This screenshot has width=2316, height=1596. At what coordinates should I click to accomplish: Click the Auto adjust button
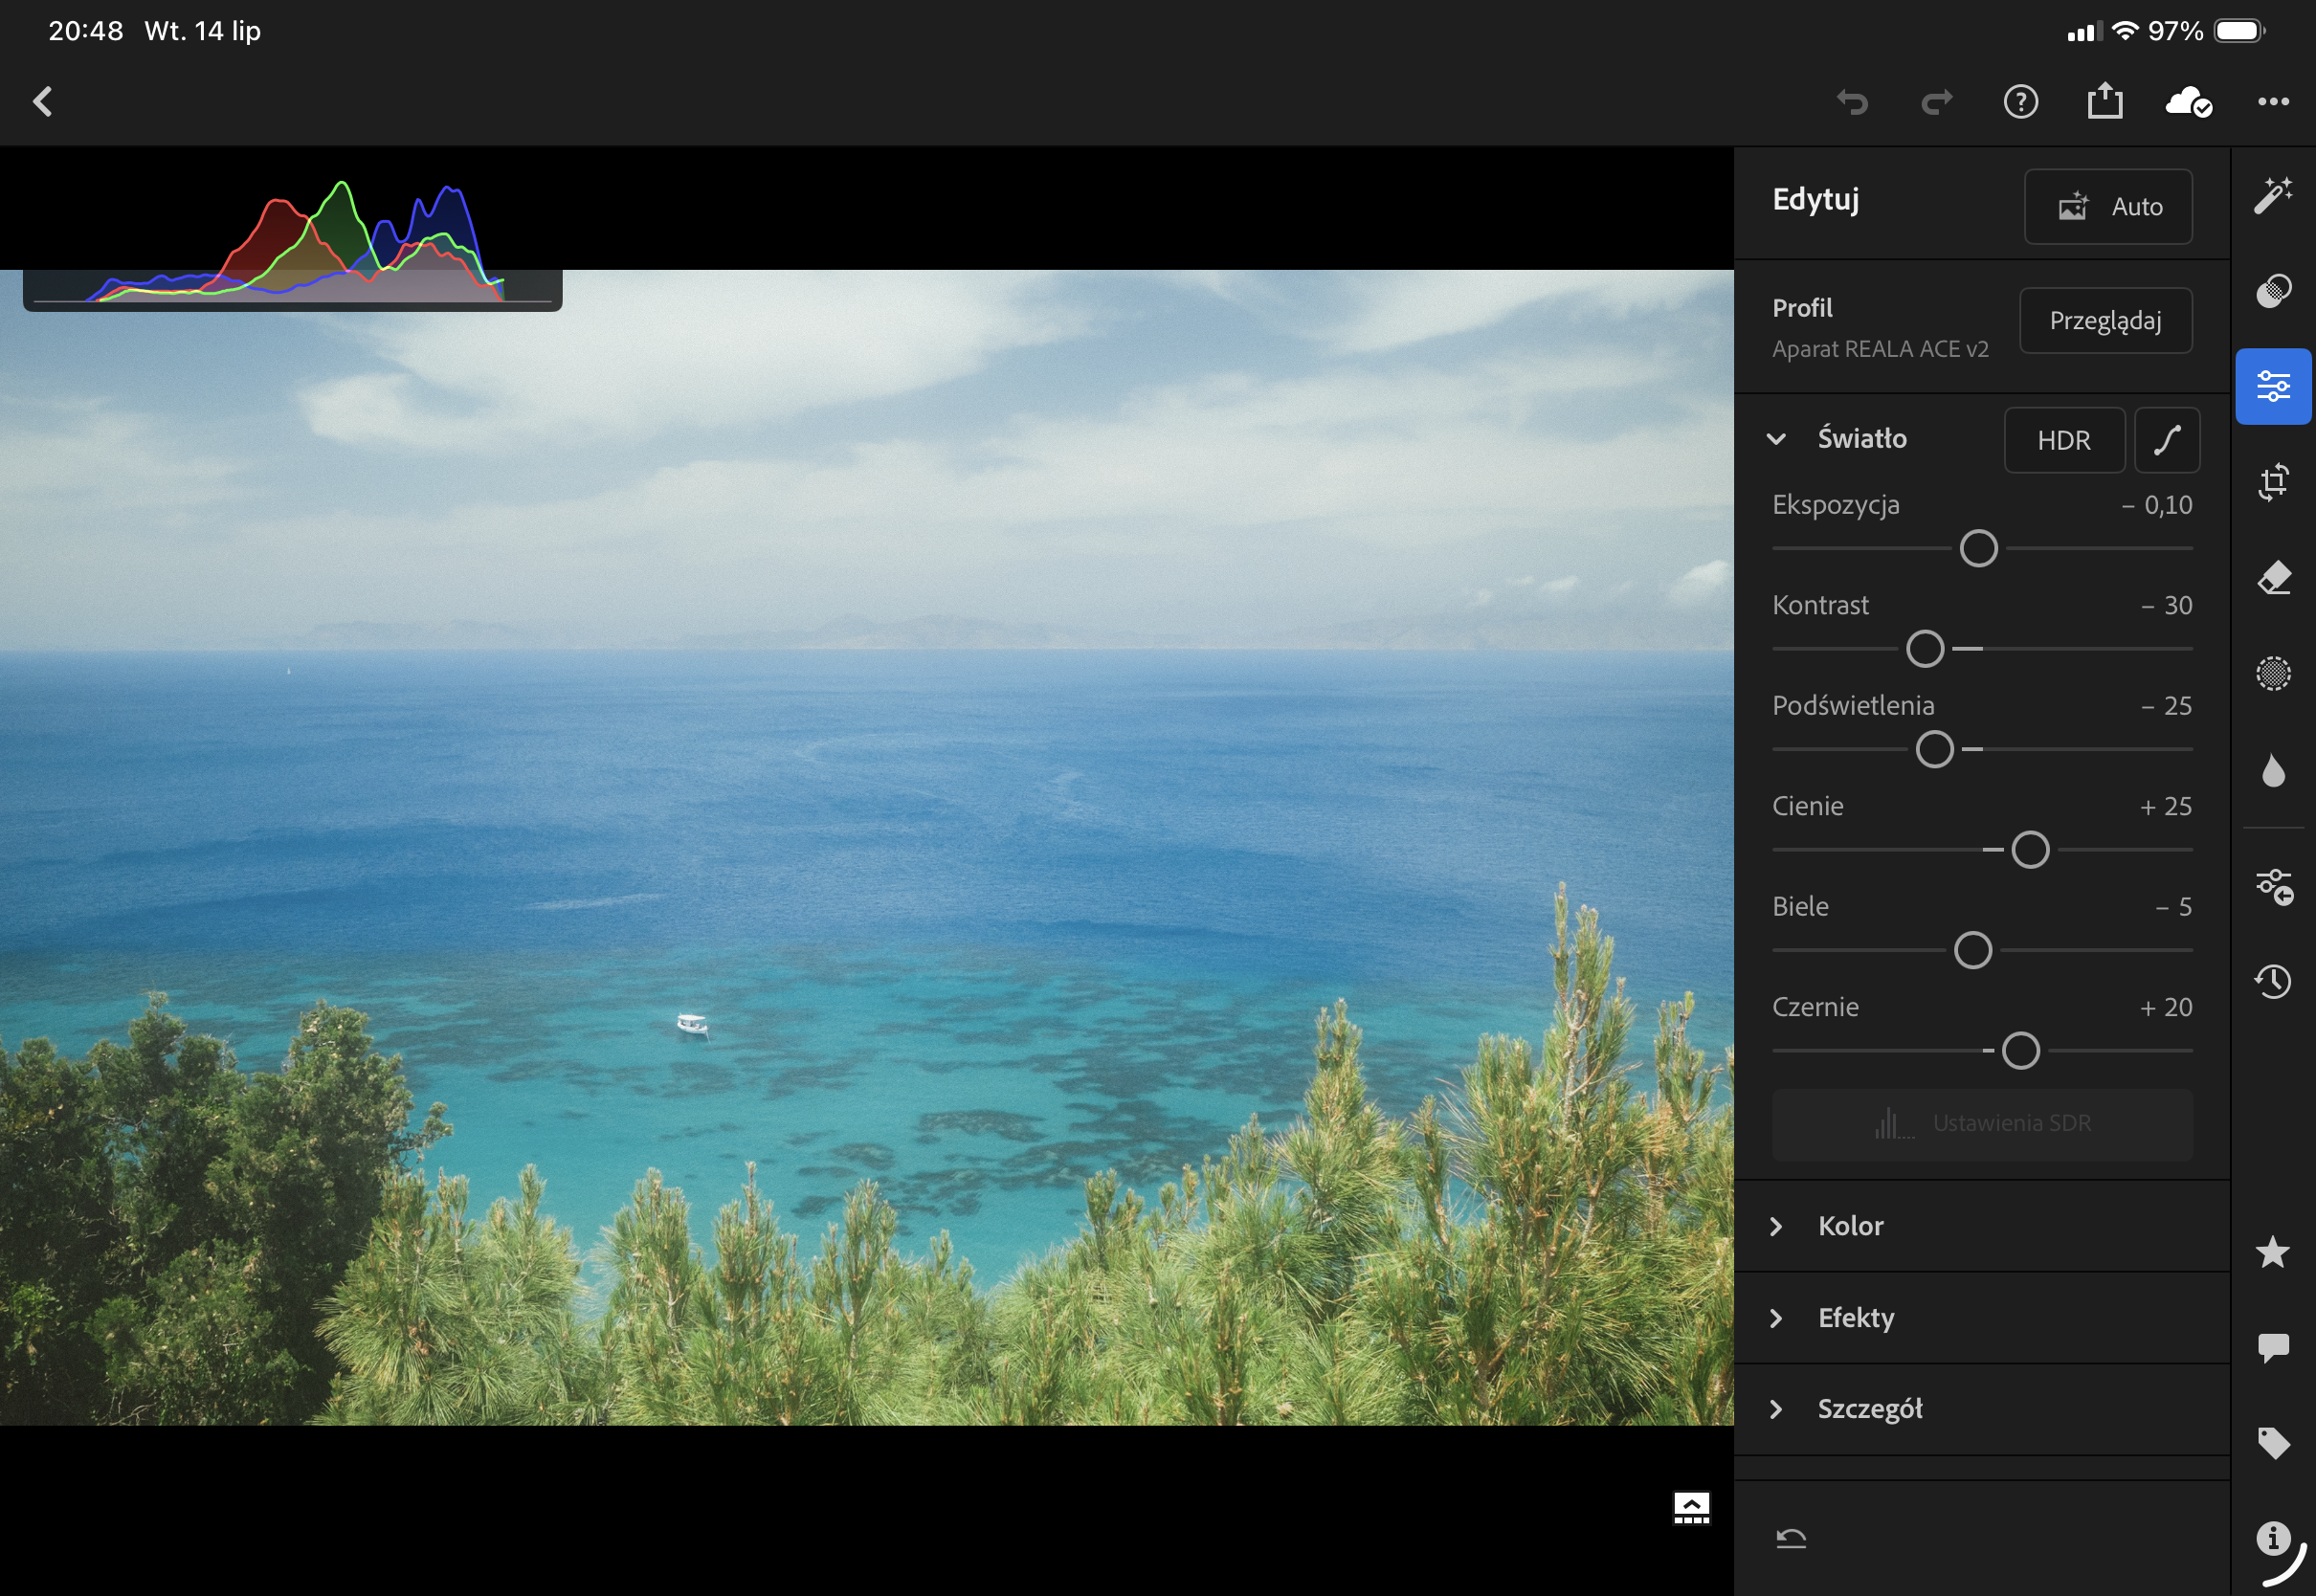(2108, 207)
